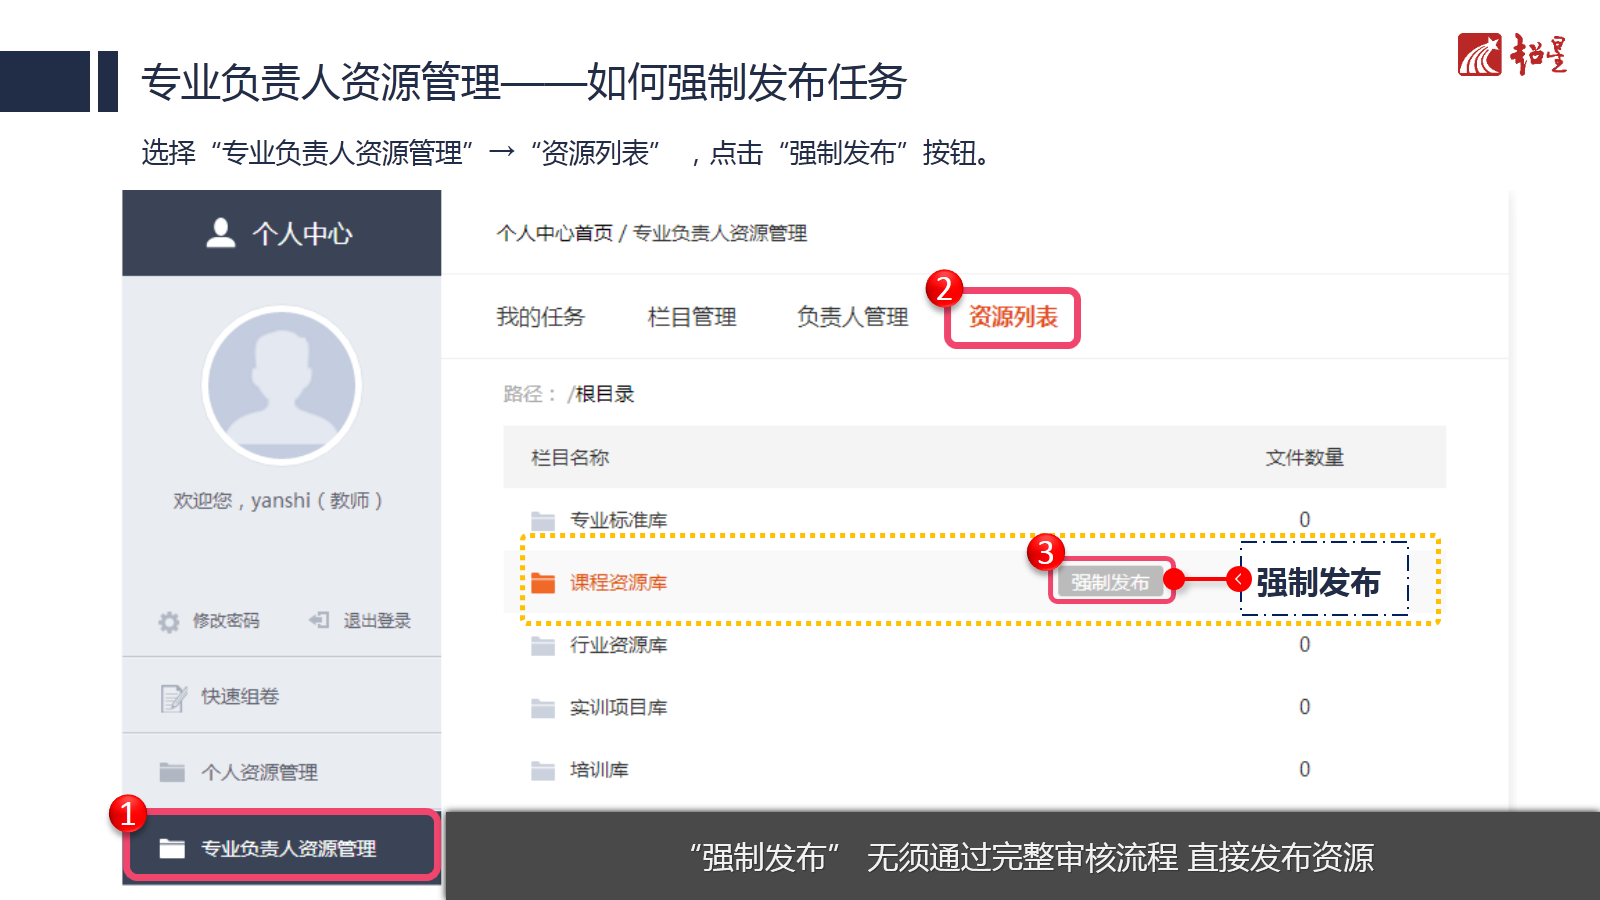
Task: Click the 个人中心 sidebar header title
Action: click(x=302, y=234)
